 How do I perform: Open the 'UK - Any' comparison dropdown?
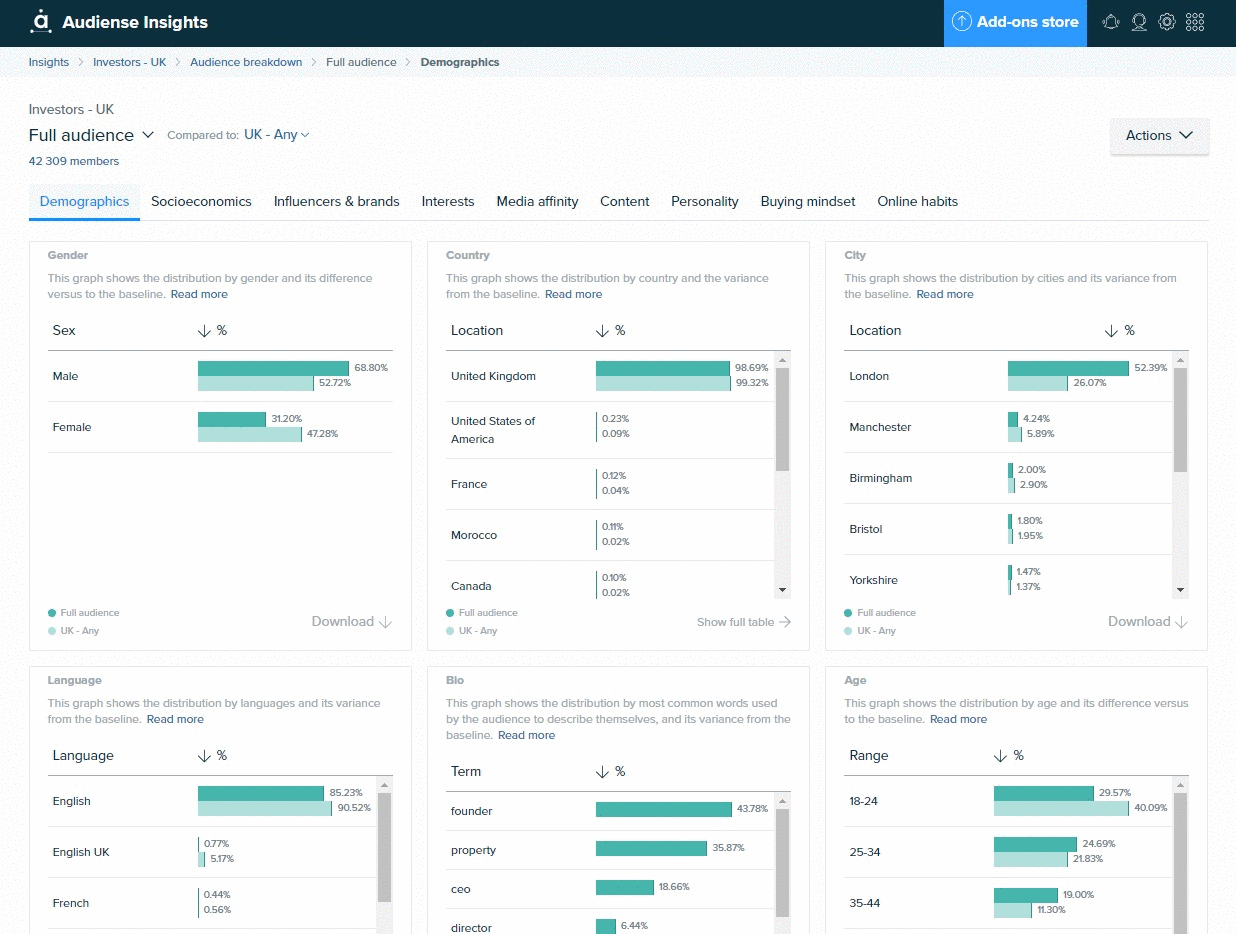(277, 135)
